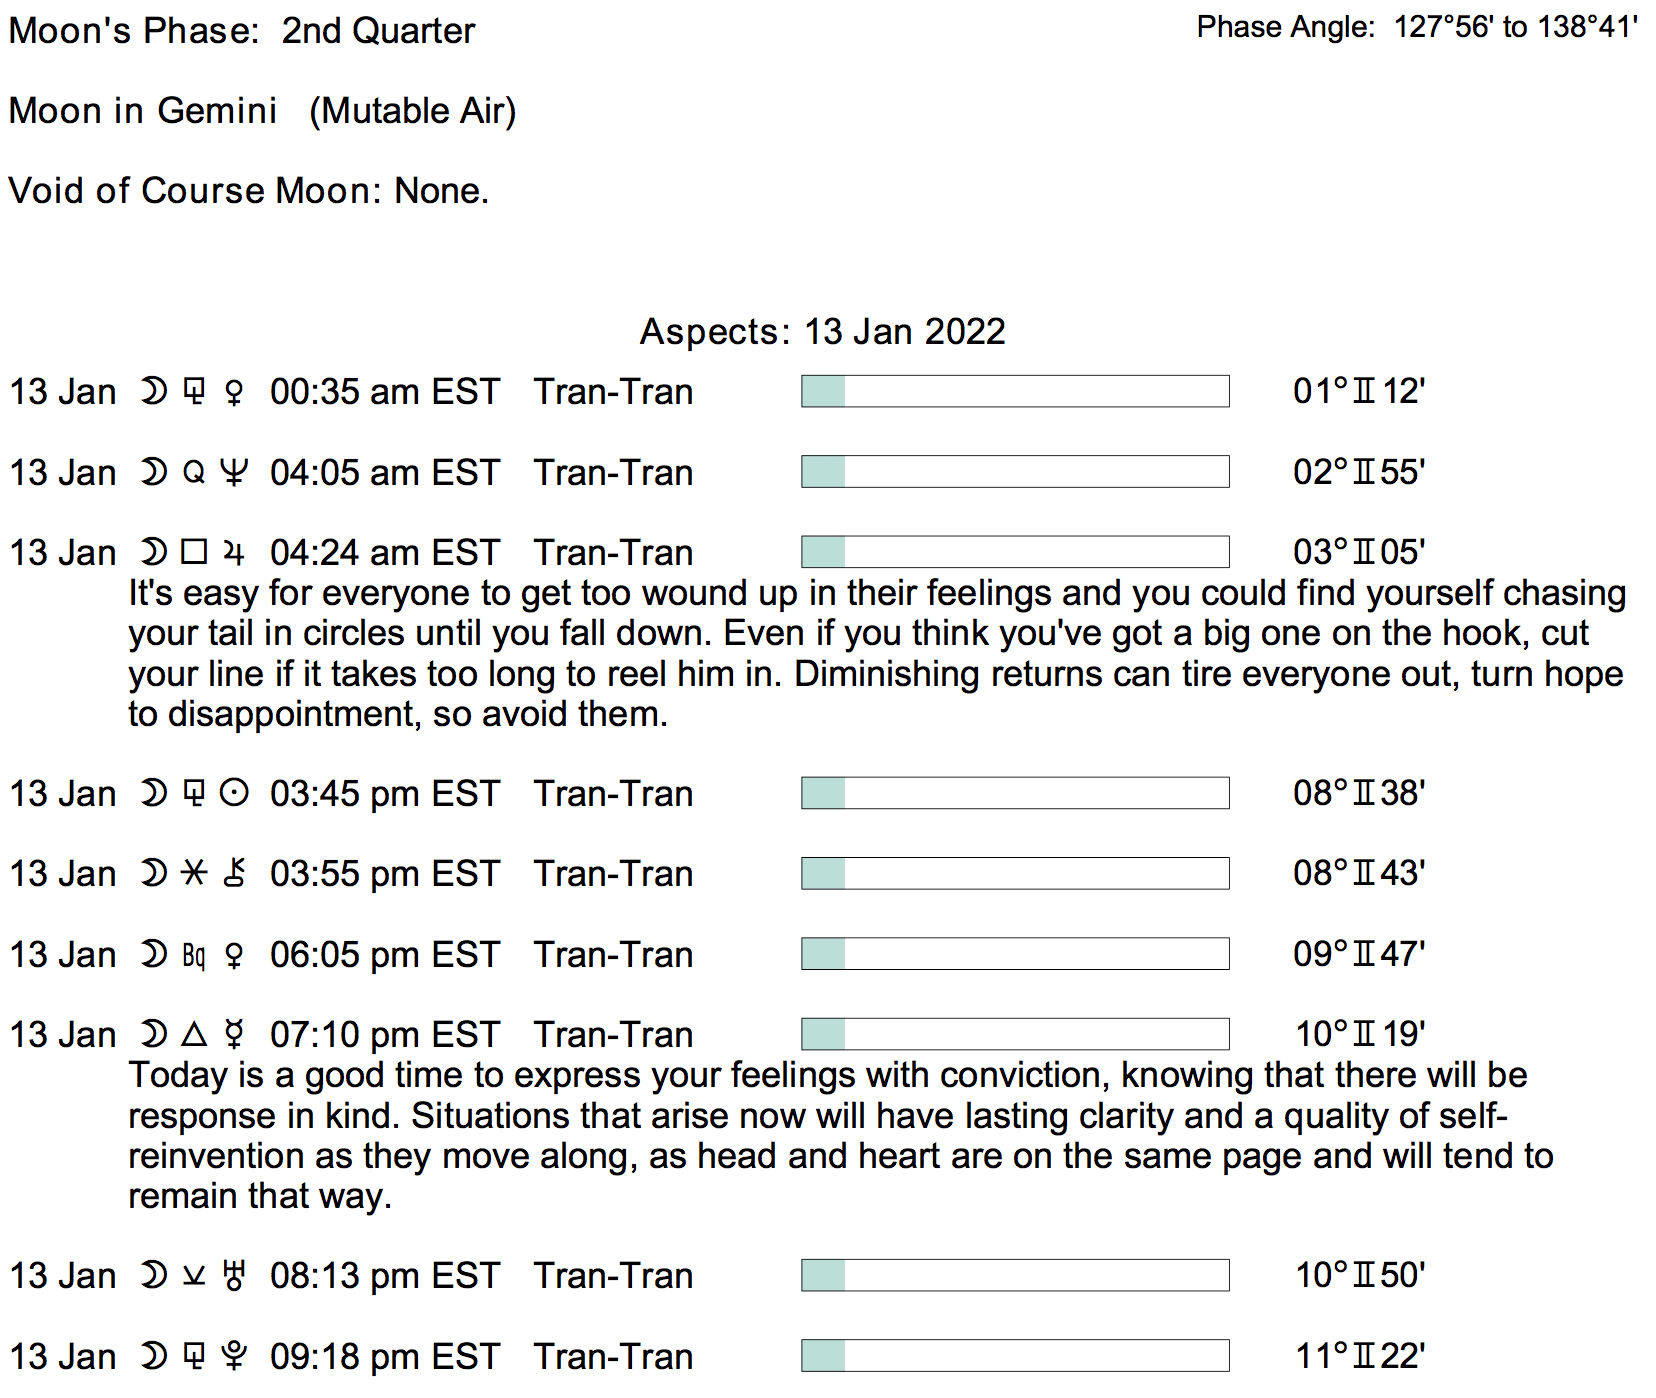Viewport: 1656px width, 1398px height.
Task: Select the Mercury glyph in the 07:10 pm row
Action: click(234, 1035)
